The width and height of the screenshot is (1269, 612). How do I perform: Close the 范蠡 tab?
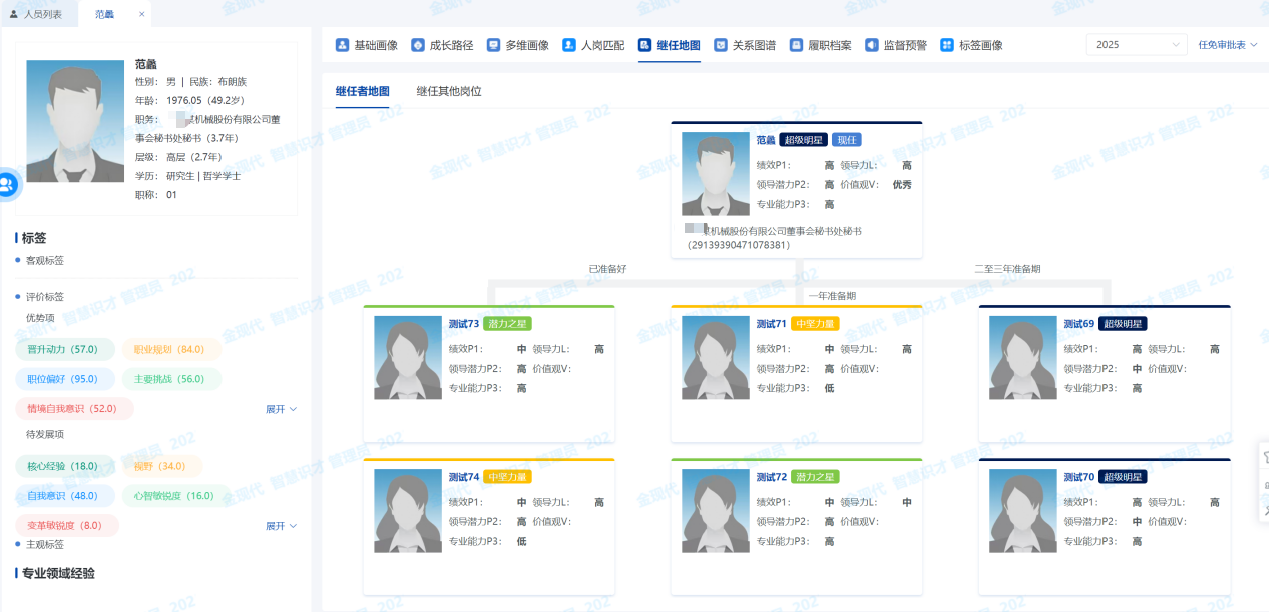tap(141, 14)
